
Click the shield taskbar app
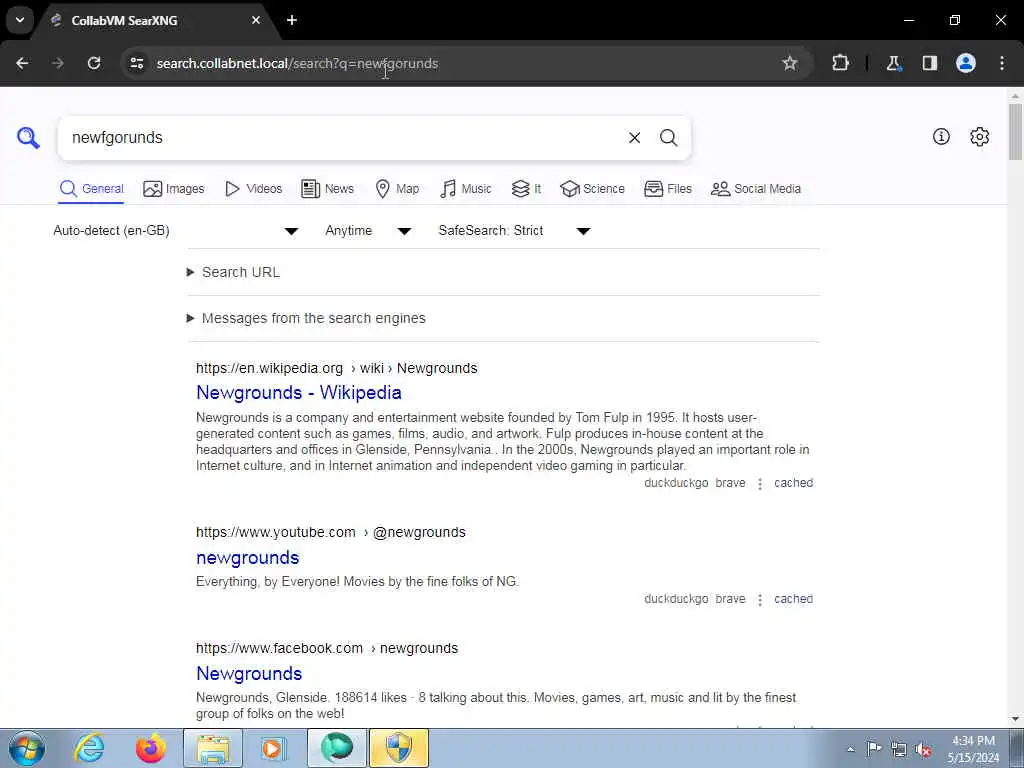(x=399, y=748)
